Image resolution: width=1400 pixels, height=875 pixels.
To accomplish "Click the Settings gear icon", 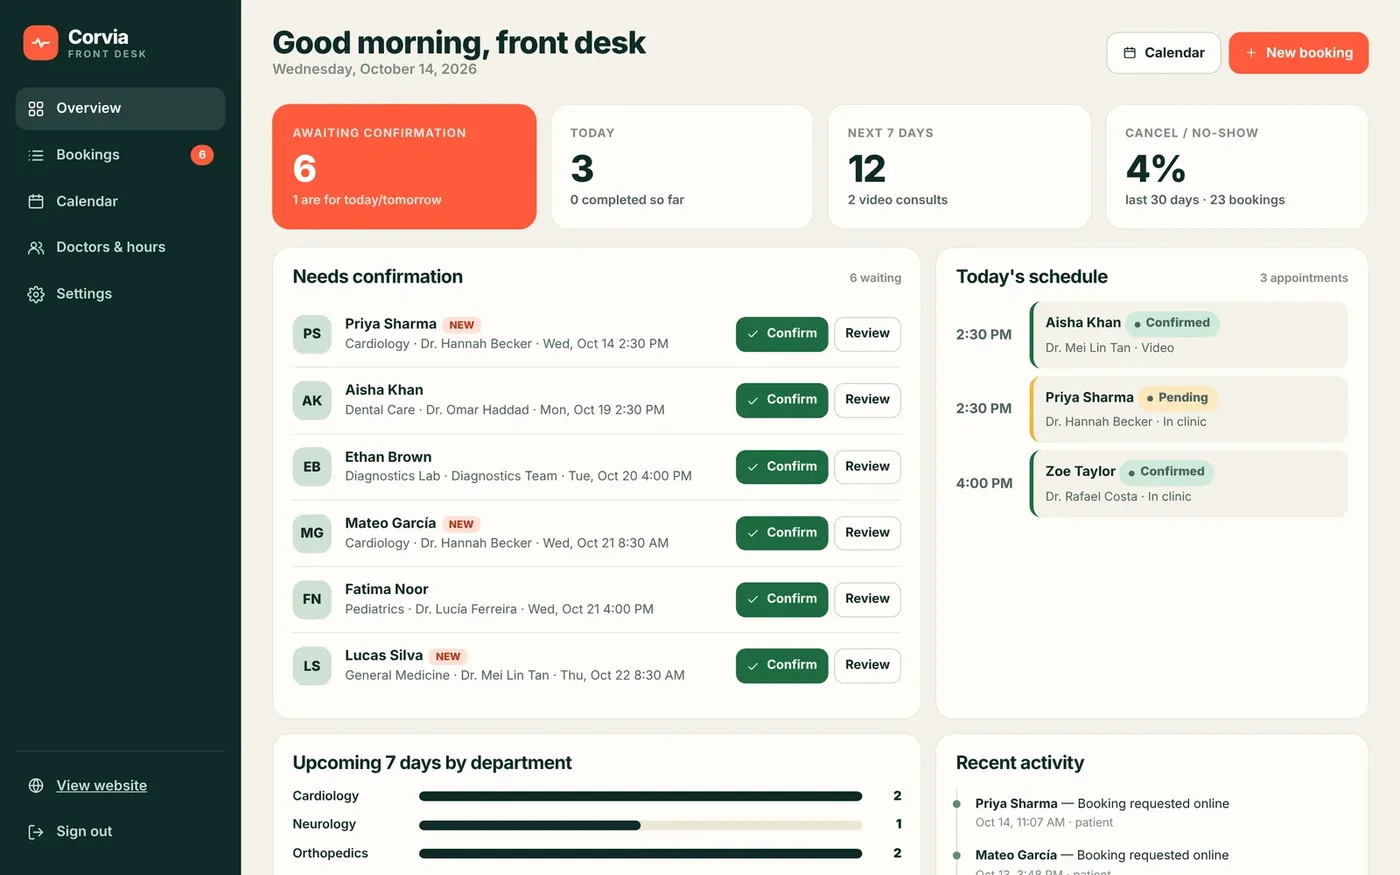I will point(36,294).
